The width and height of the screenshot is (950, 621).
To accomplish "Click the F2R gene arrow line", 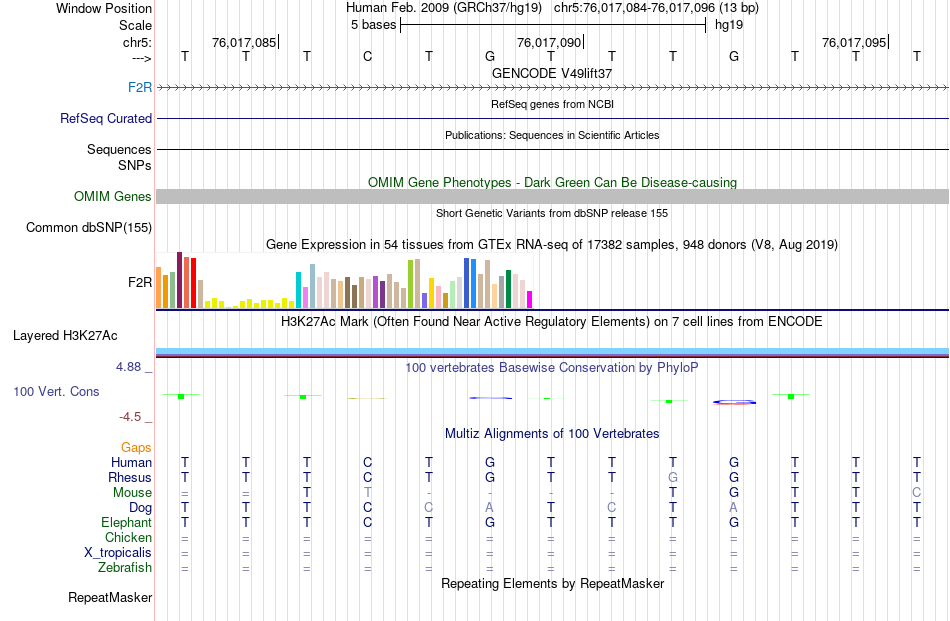I will point(552,88).
